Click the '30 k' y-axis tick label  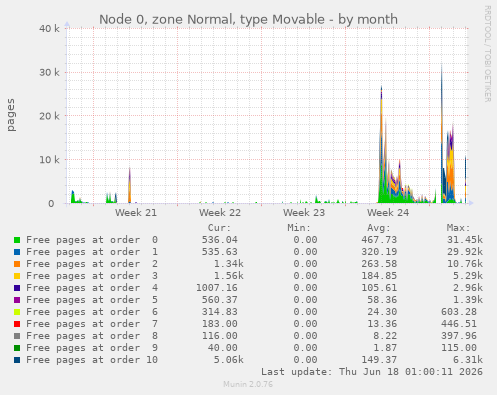click(x=49, y=72)
